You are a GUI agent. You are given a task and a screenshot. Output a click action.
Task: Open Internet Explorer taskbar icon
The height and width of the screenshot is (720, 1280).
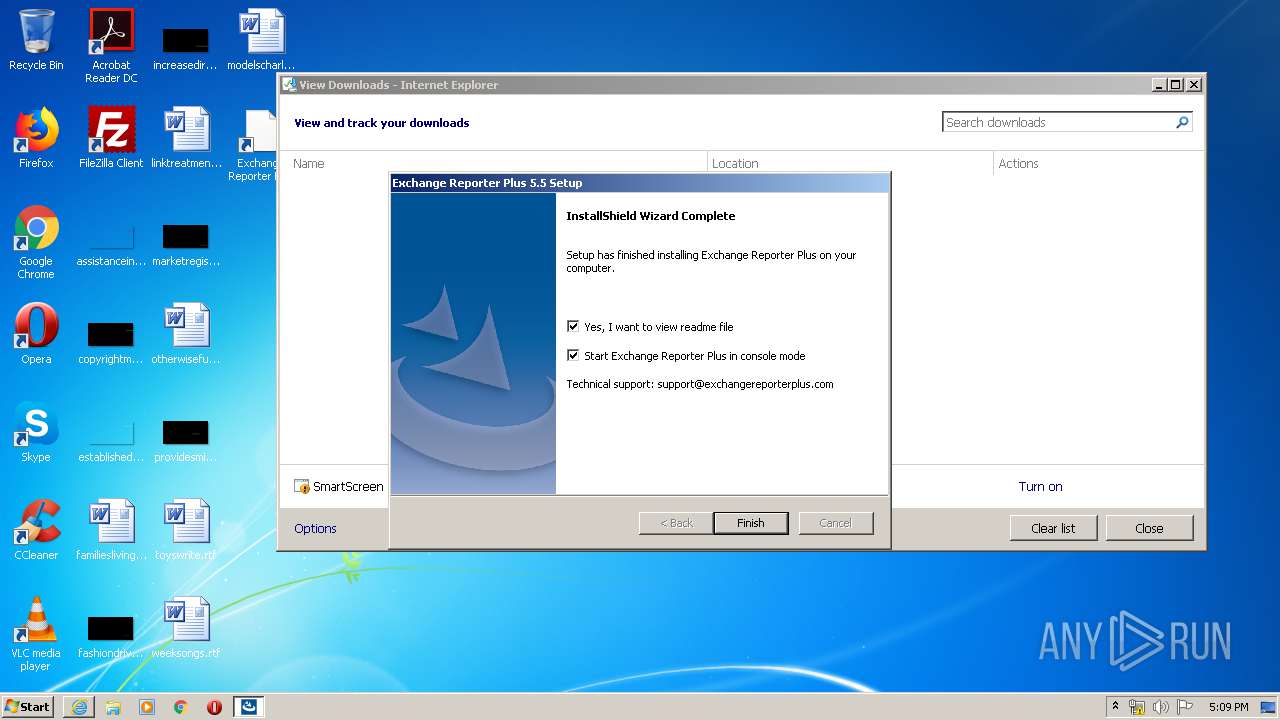point(79,707)
